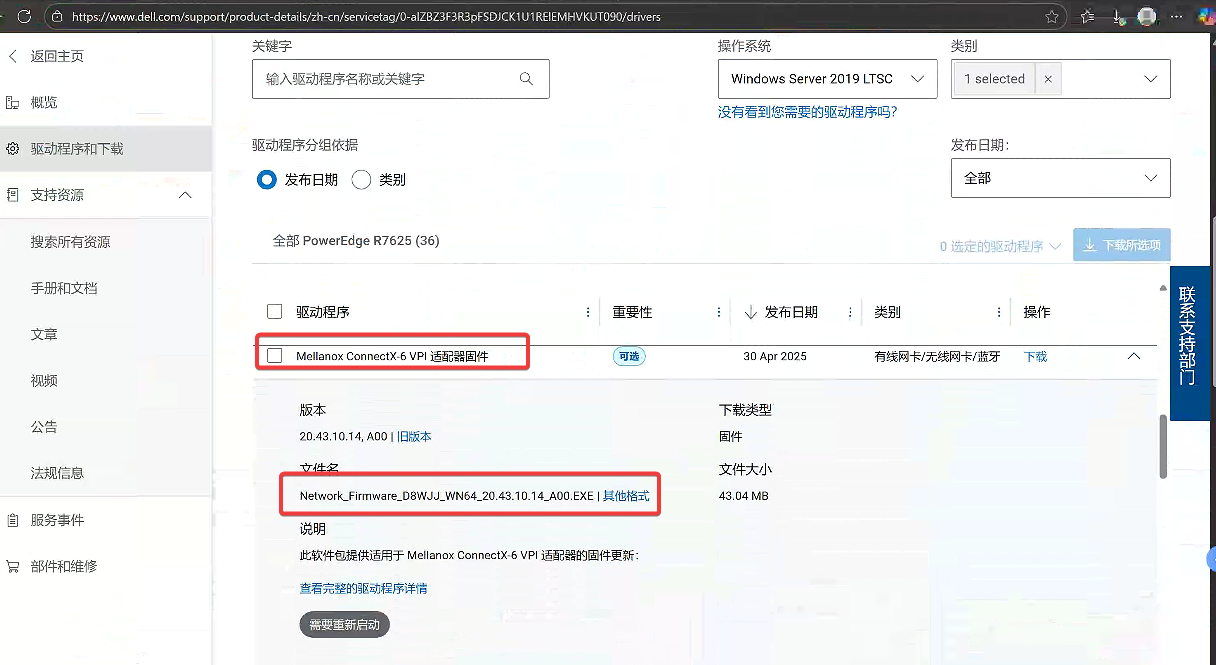1216x665 pixels.
Task: Click the 需要重新启动 badge
Action: click(x=345, y=625)
